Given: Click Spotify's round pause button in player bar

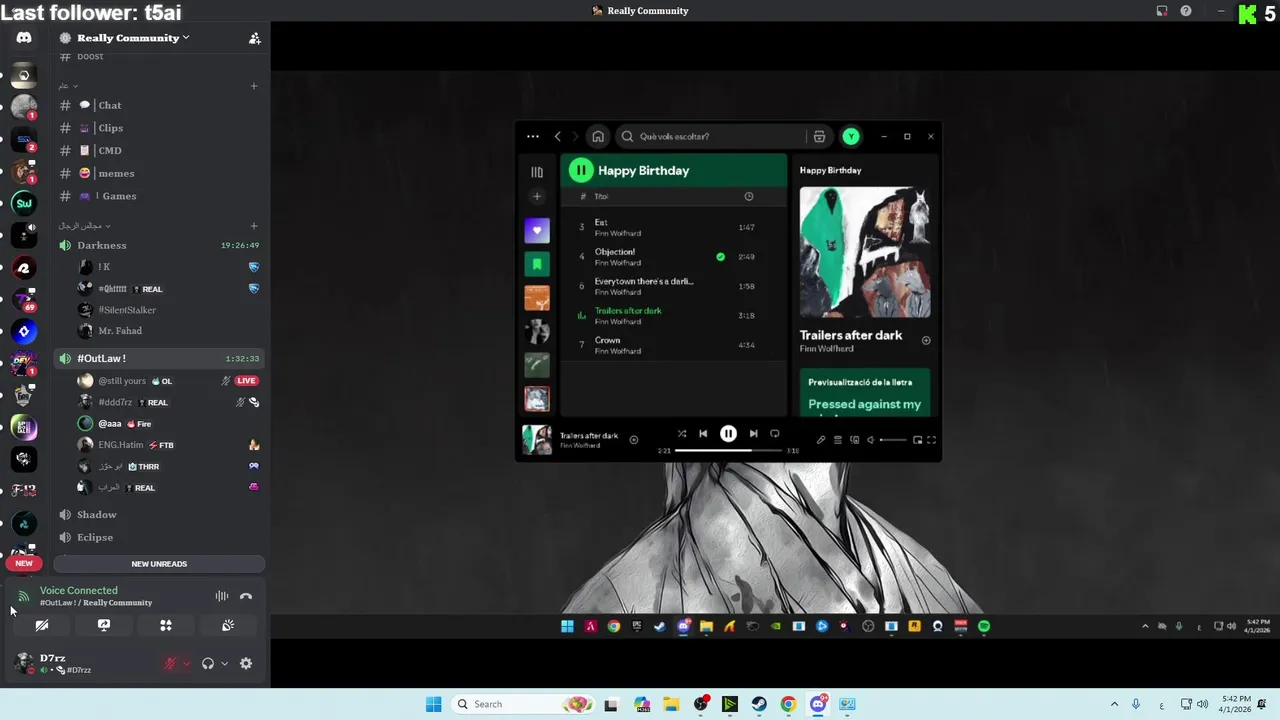Looking at the screenshot, I should click(728, 434).
